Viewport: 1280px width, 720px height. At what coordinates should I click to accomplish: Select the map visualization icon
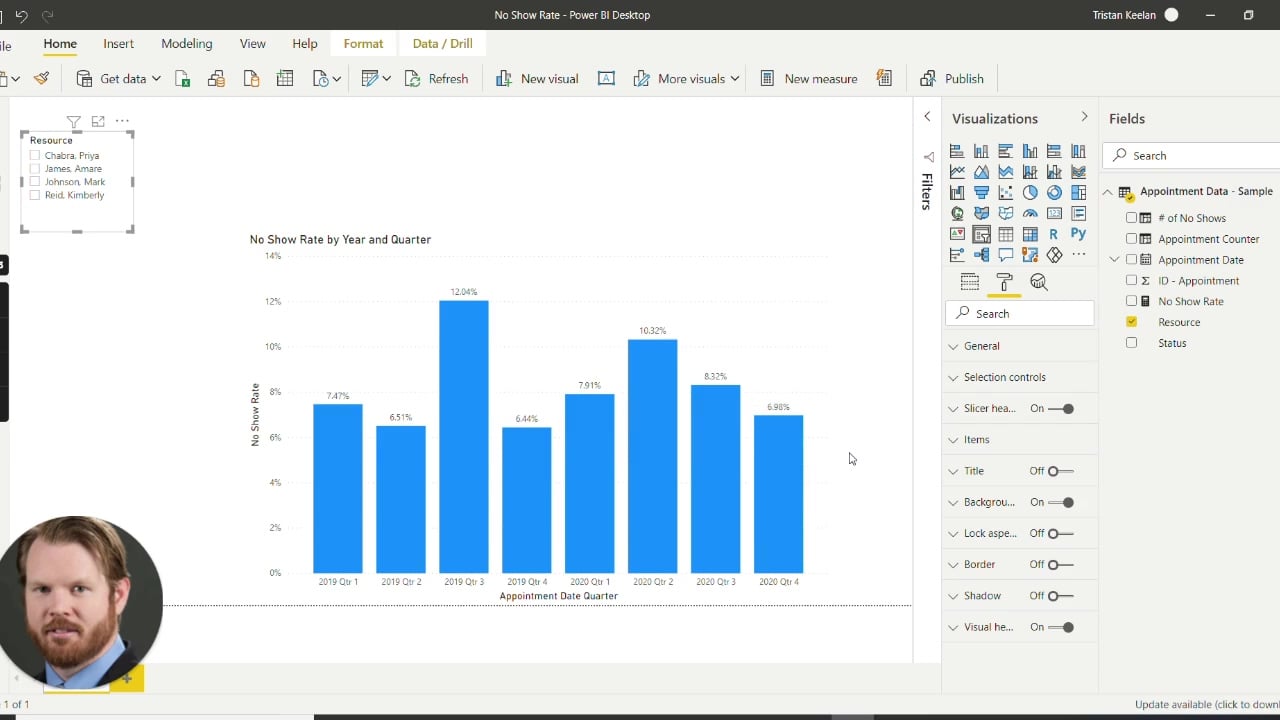pyautogui.click(x=956, y=213)
